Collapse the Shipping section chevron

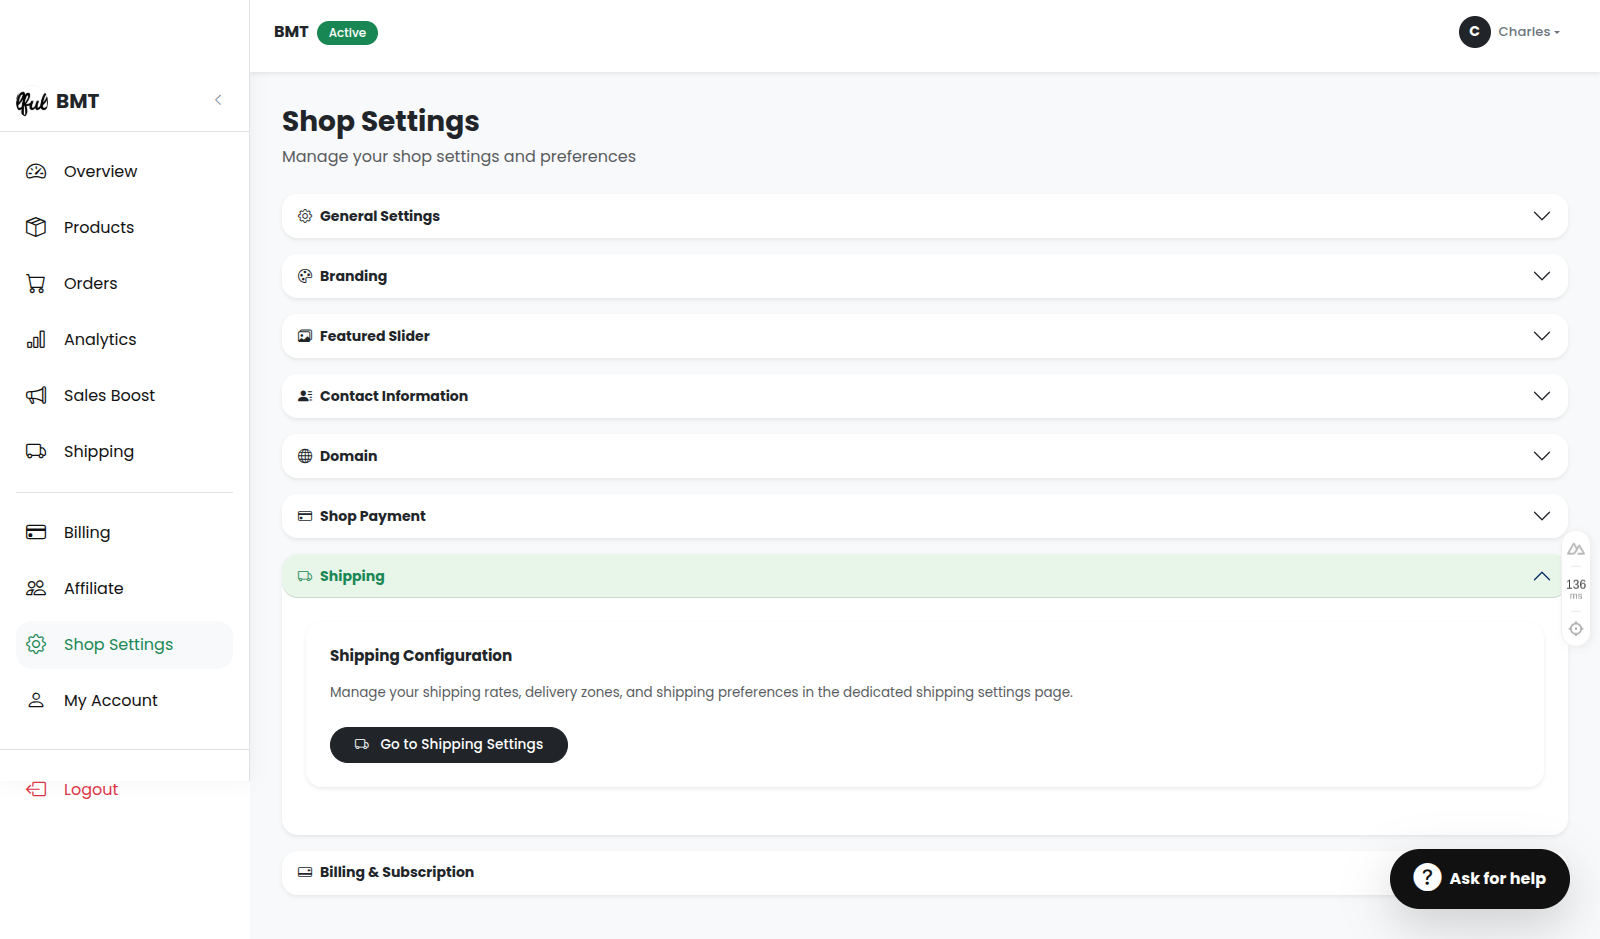[1542, 576]
